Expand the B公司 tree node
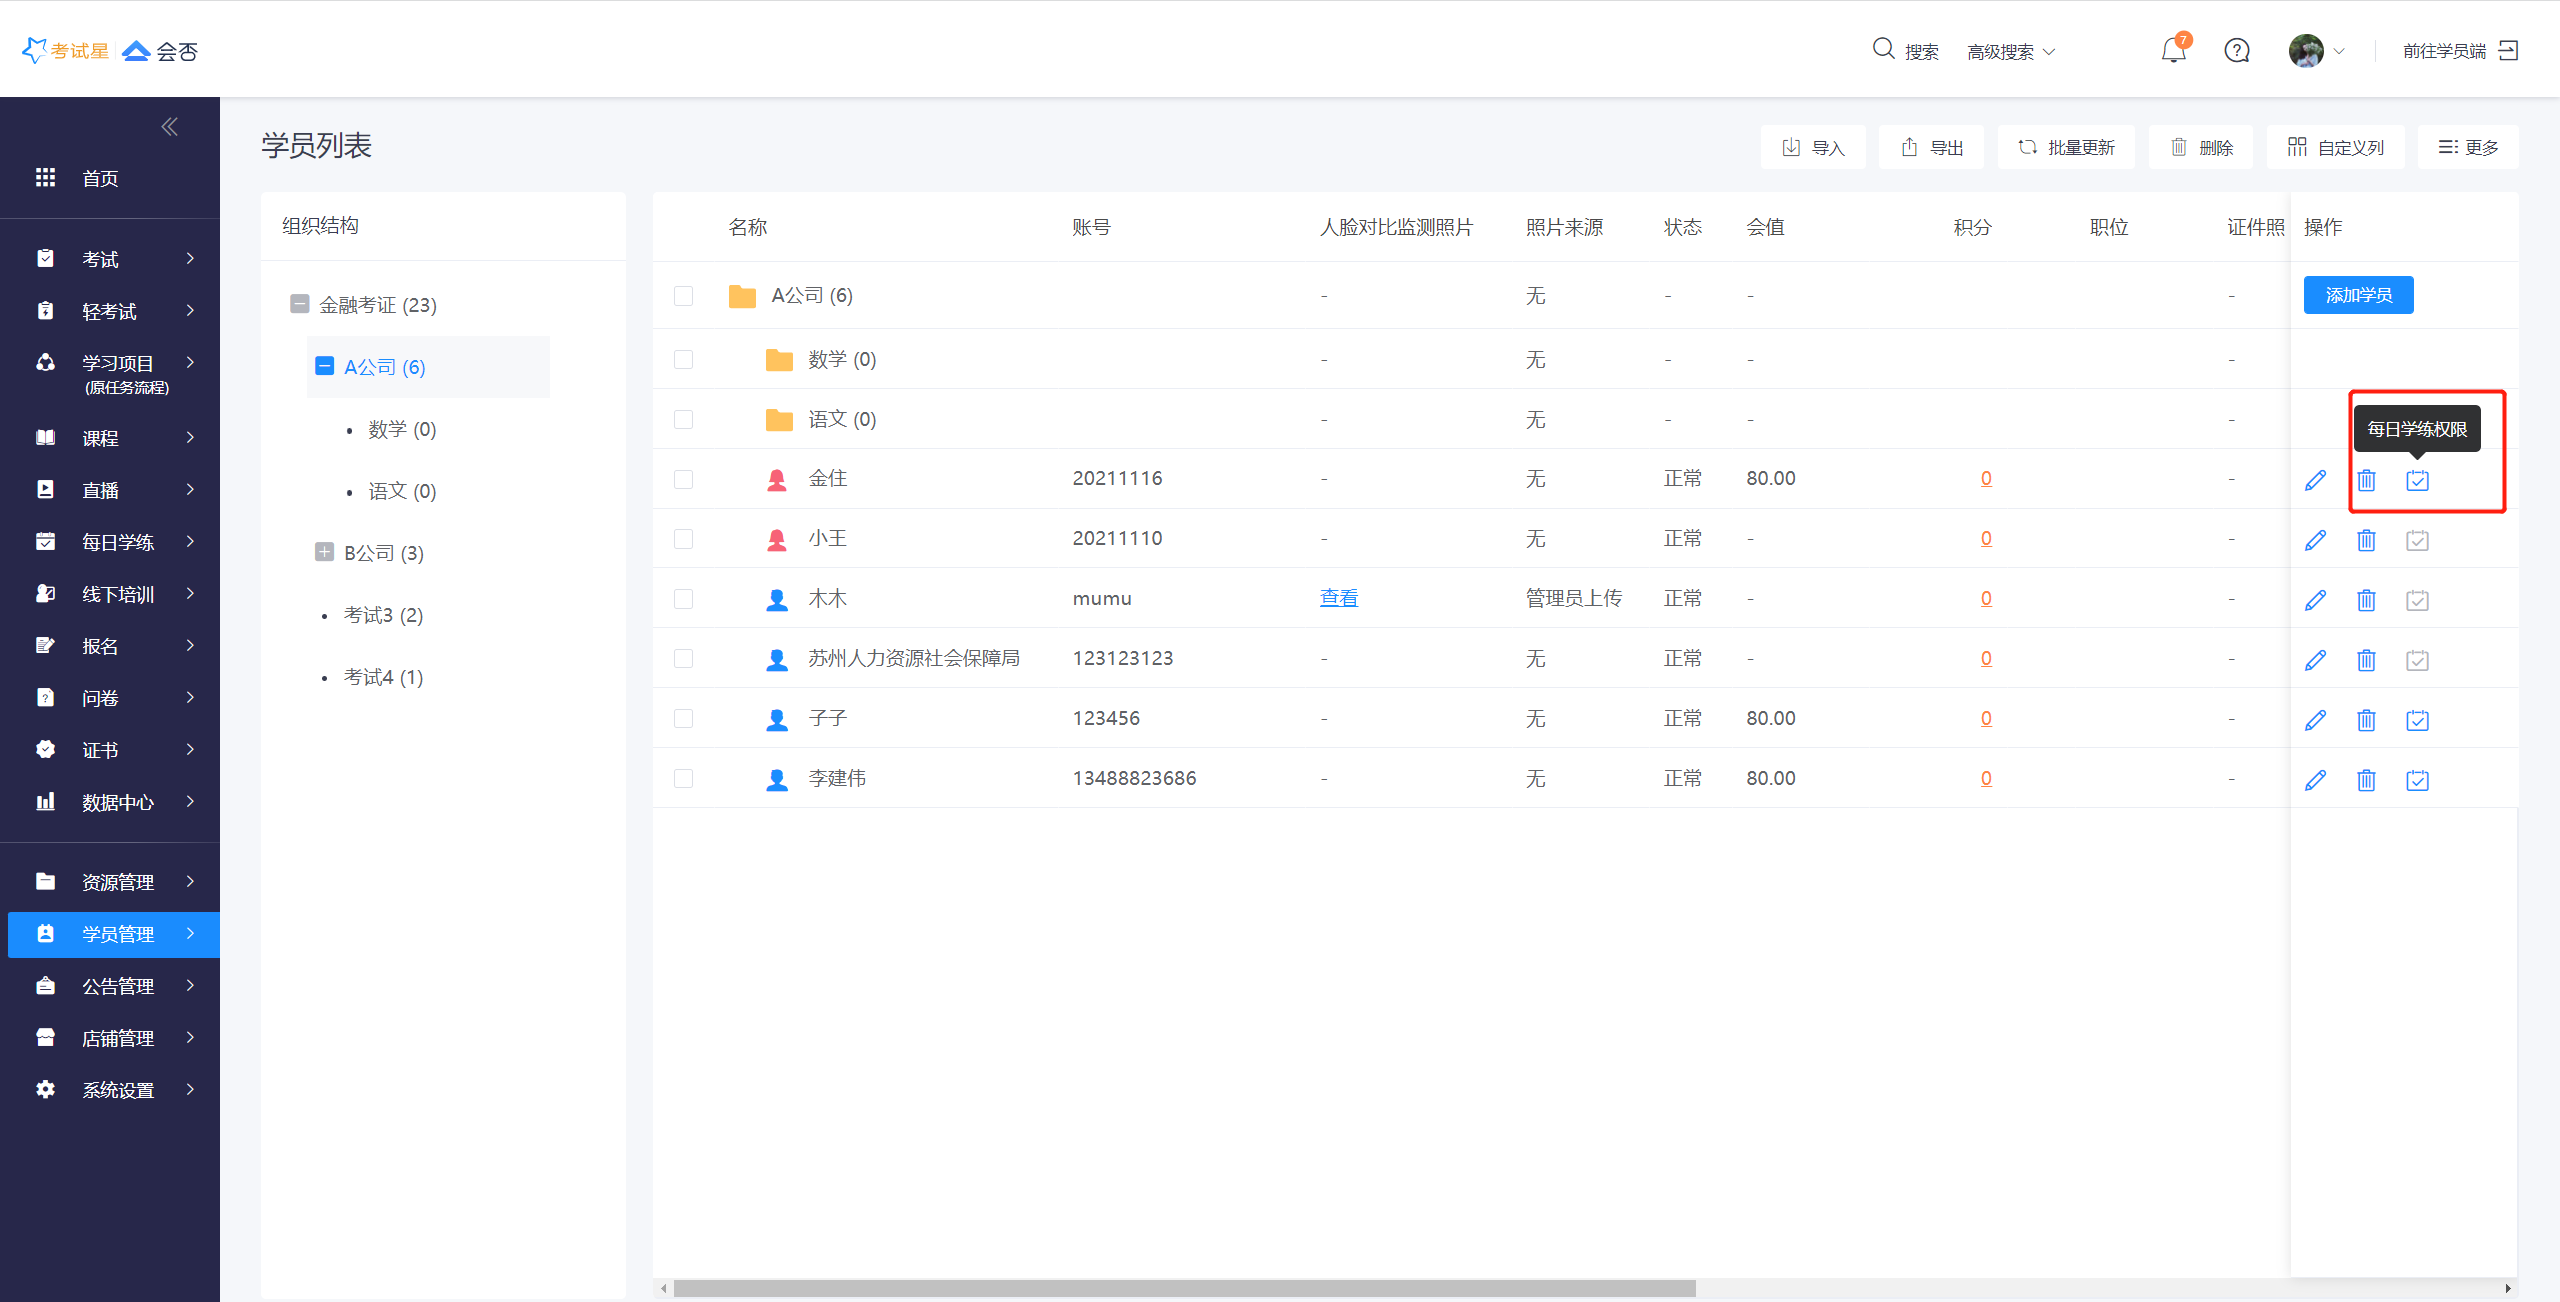Screen dimensions: 2560x1302 click(324, 552)
